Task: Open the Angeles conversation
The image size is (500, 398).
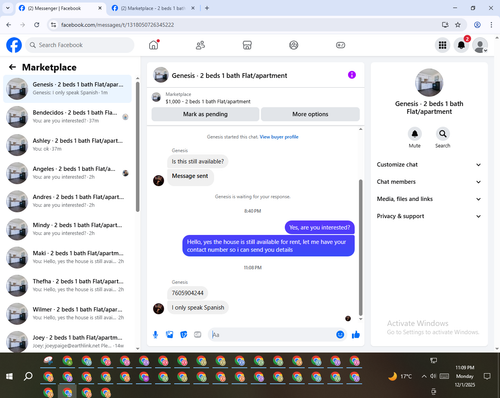Action: tap(67, 173)
